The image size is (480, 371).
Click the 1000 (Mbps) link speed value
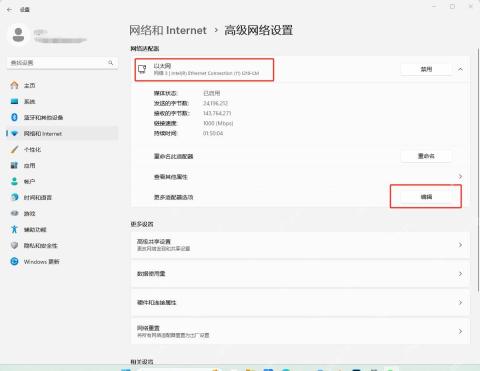tap(218, 123)
